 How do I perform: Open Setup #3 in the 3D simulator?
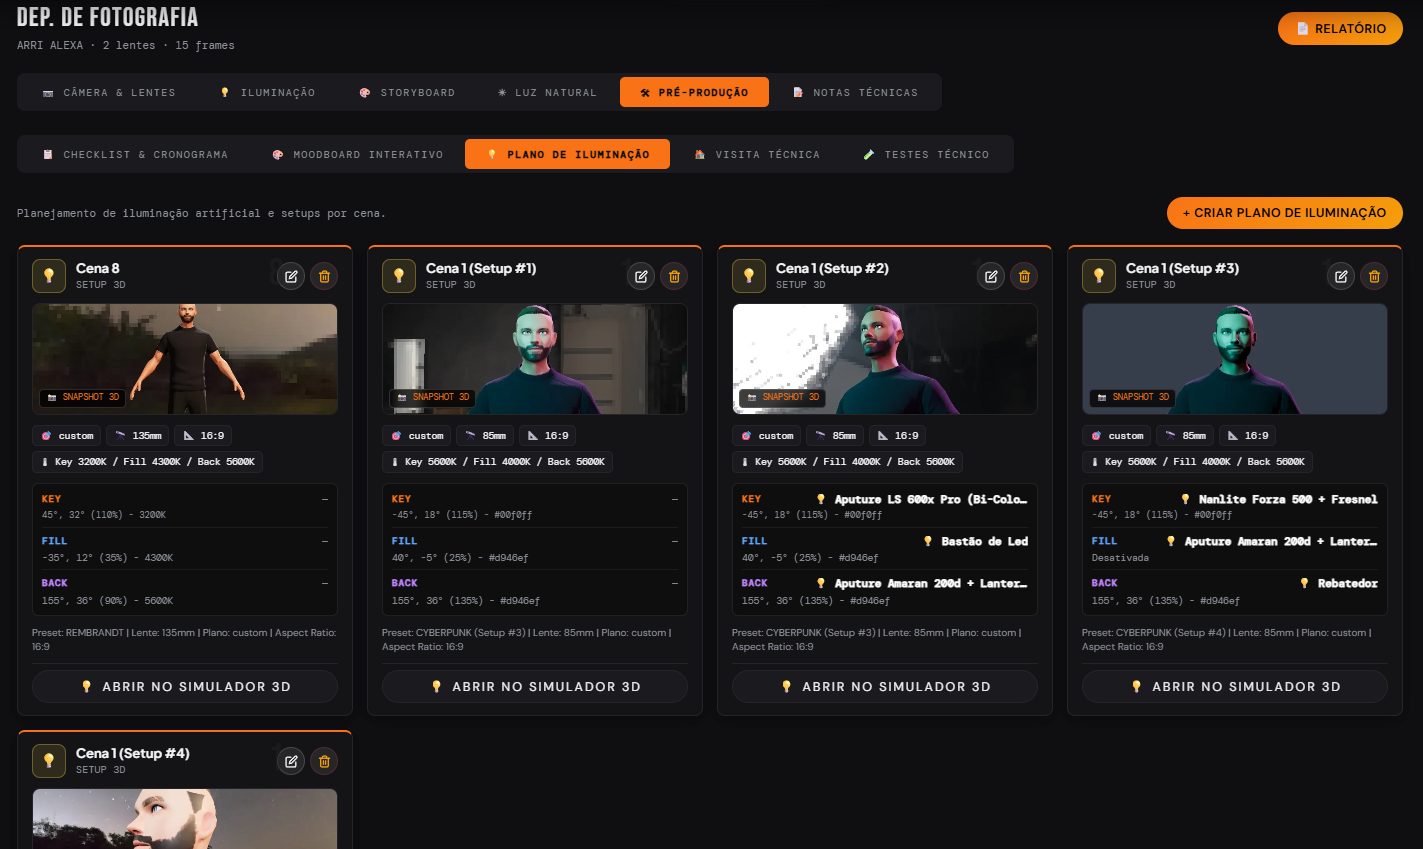[x=1235, y=687]
